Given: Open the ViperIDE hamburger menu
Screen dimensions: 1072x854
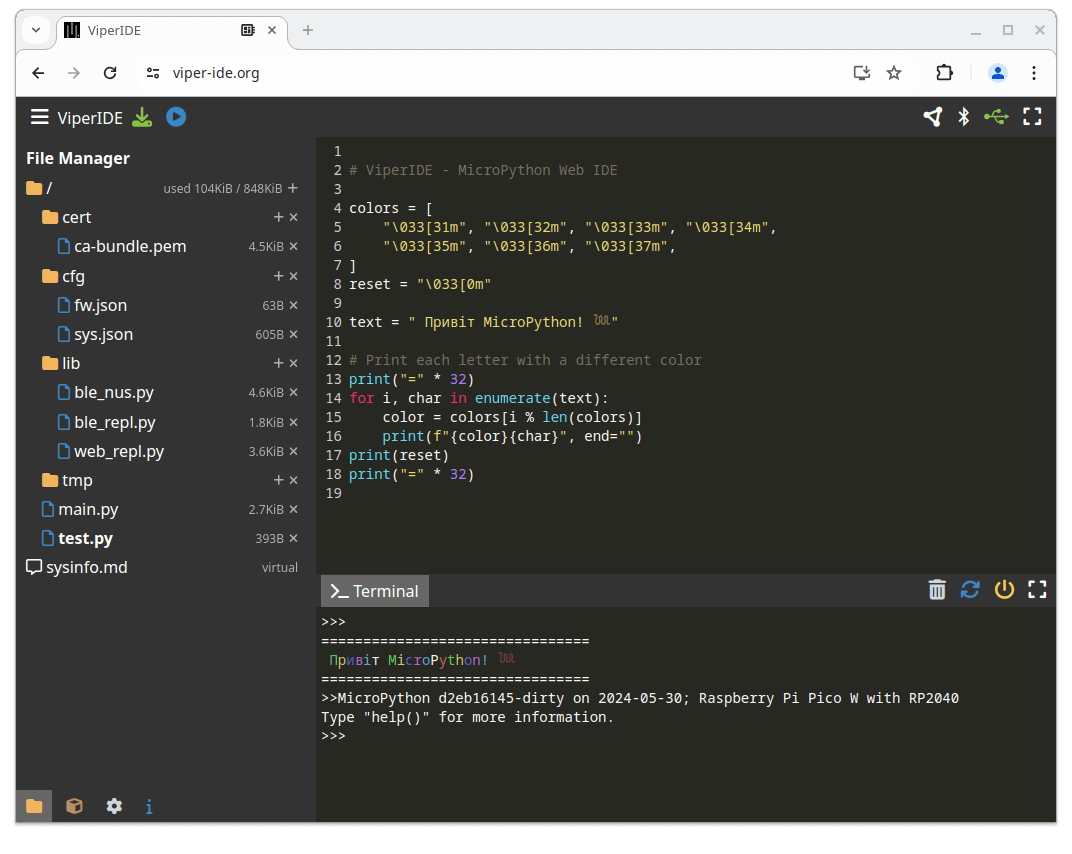Looking at the screenshot, I should [40, 118].
